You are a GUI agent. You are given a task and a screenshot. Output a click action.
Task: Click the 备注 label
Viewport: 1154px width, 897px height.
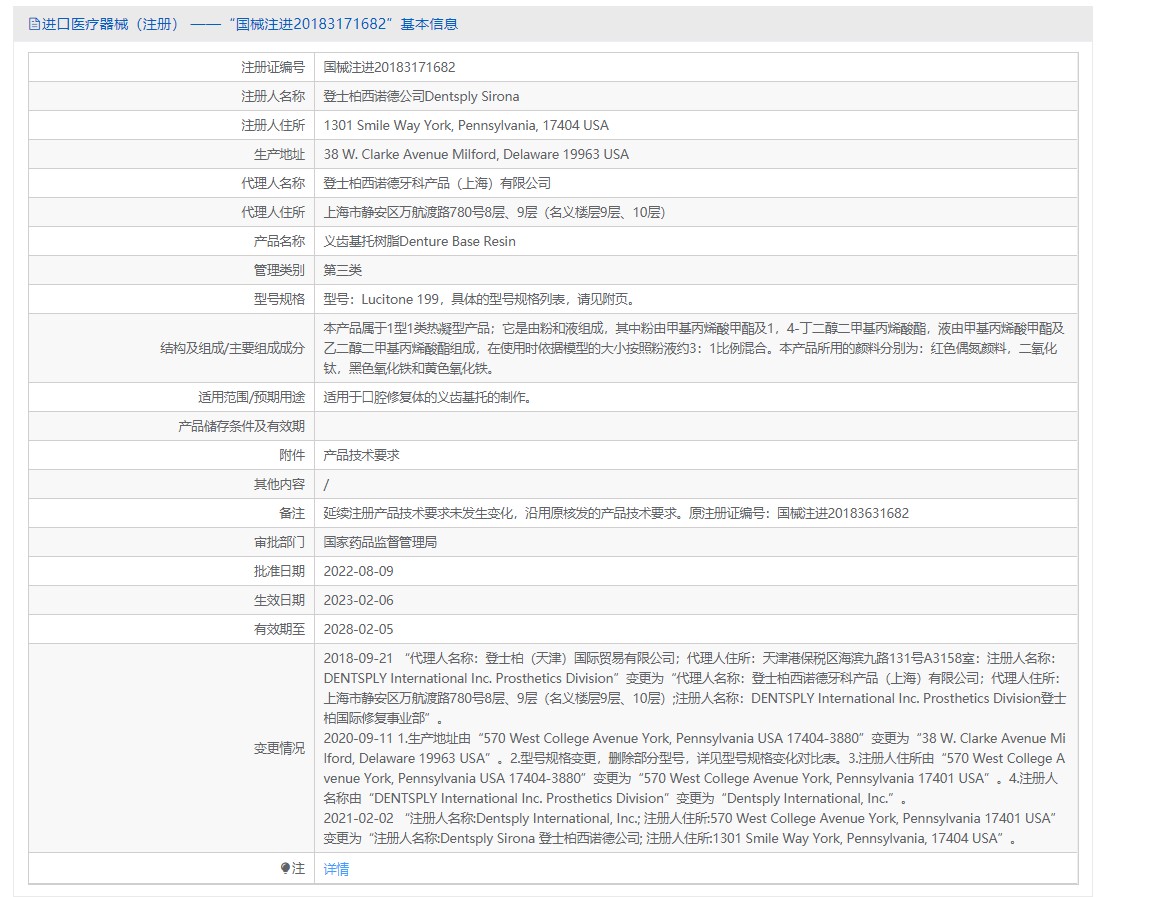(291, 513)
